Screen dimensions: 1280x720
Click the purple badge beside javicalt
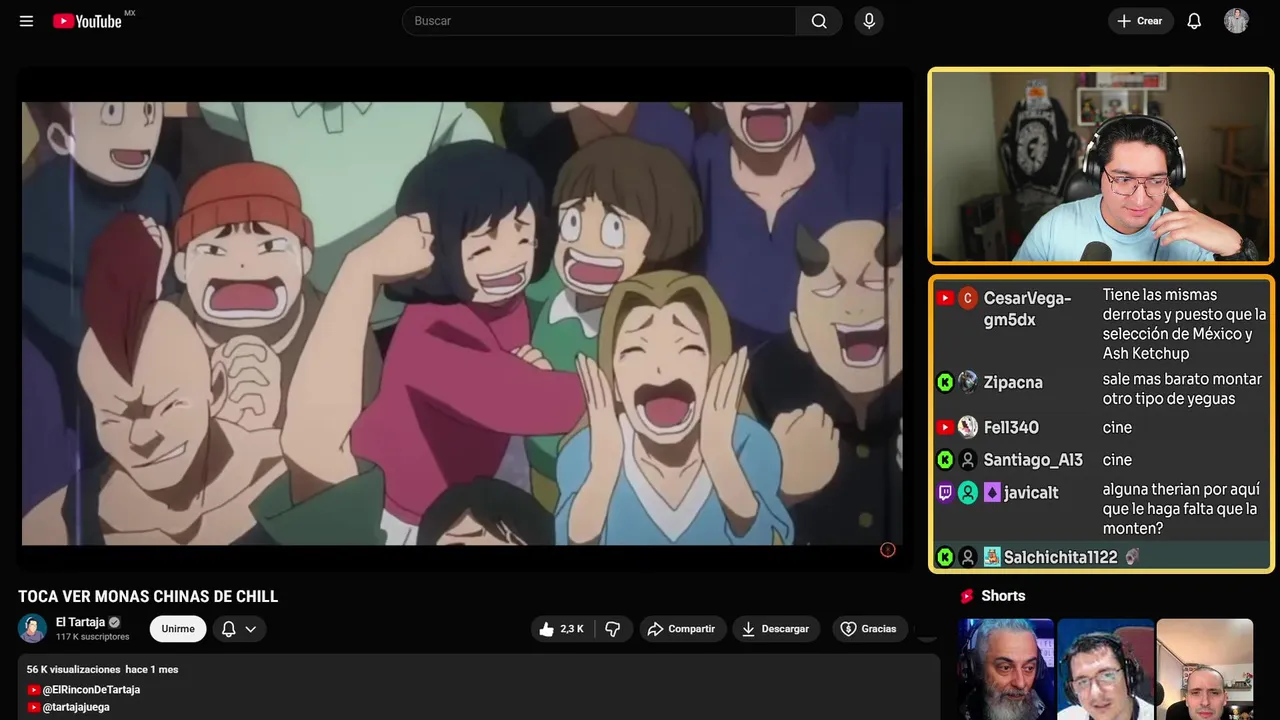992,493
